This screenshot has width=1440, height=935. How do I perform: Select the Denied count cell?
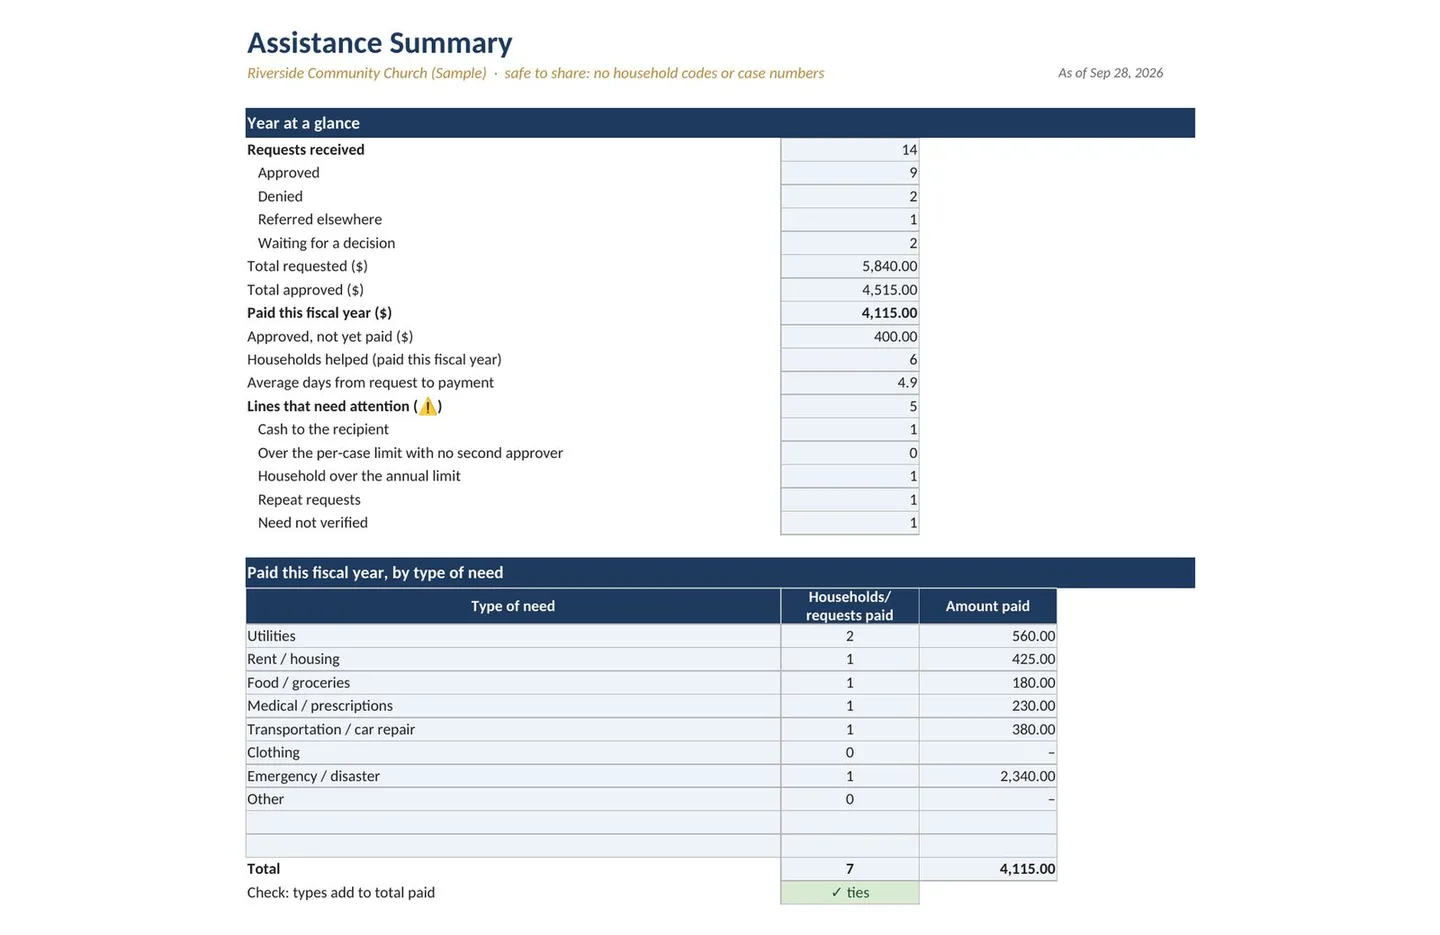[850, 197]
